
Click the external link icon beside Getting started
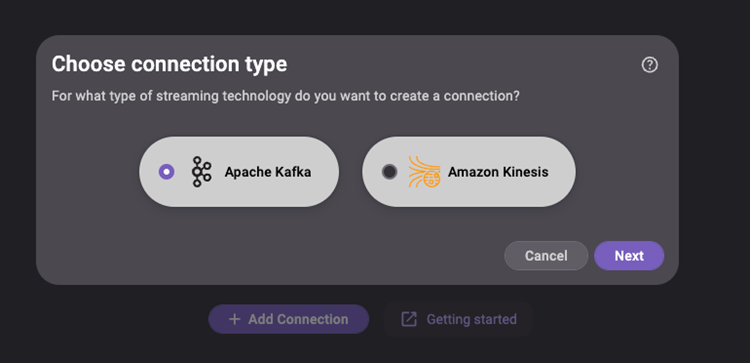[409, 319]
